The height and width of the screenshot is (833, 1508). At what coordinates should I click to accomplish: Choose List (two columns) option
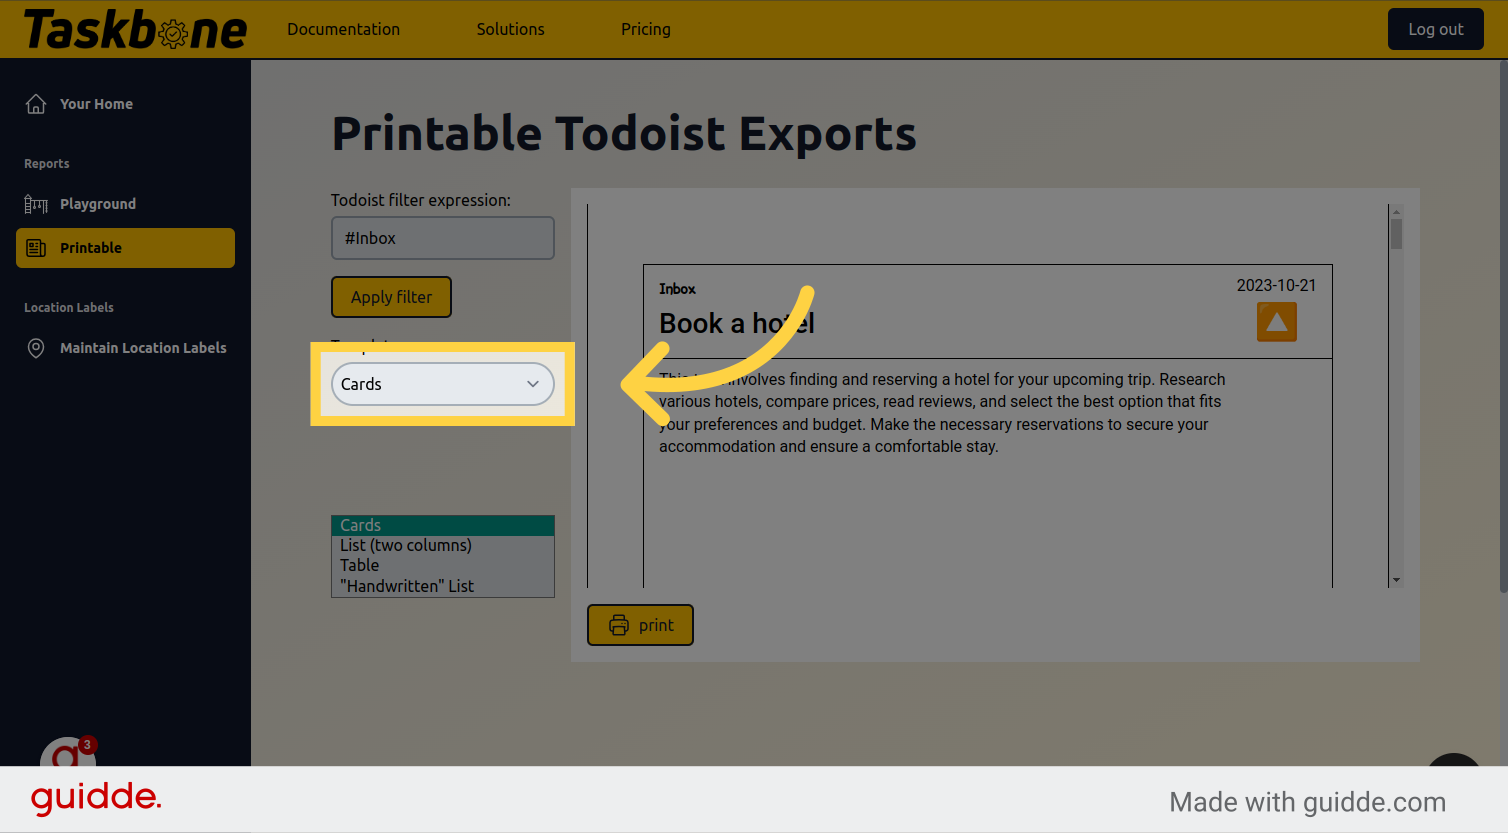(443, 545)
